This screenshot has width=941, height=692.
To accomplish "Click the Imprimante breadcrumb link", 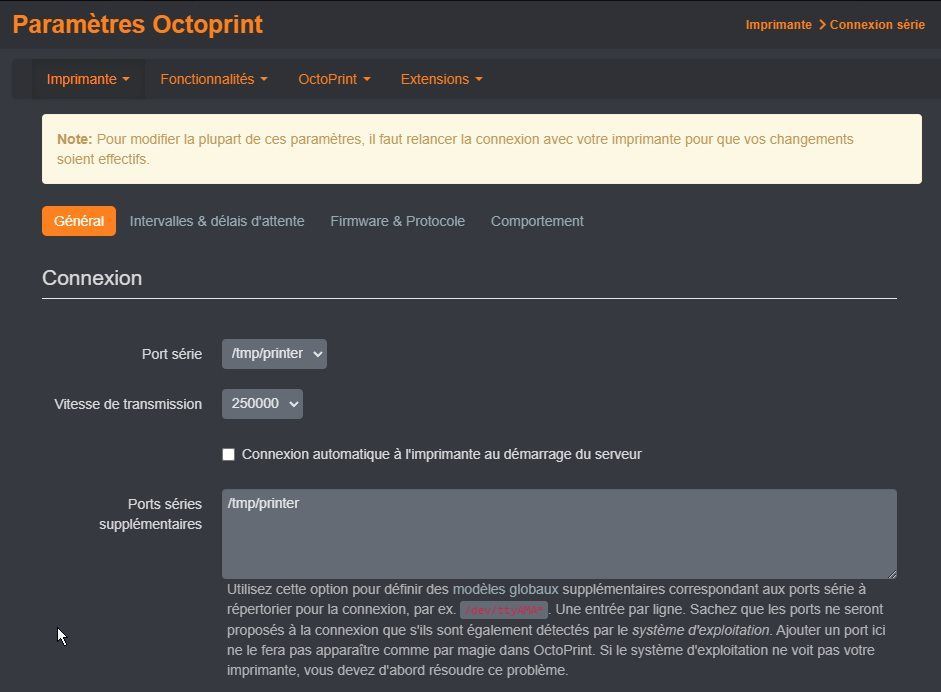I will [778, 25].
